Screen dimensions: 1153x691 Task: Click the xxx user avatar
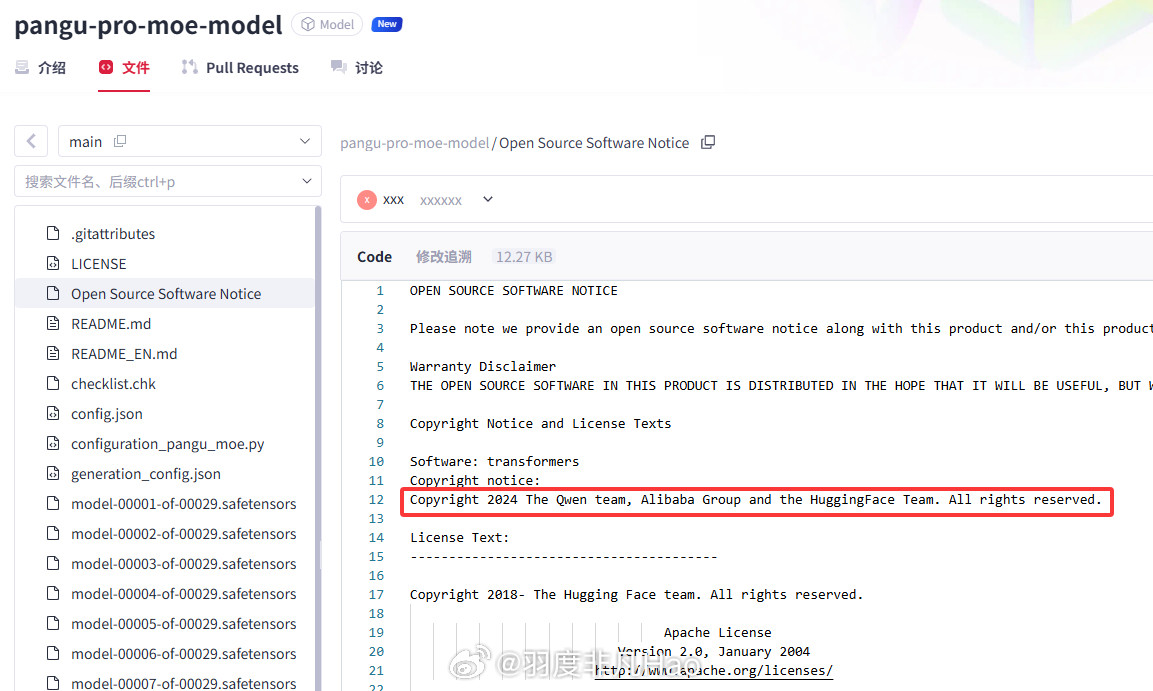point(367,200)
